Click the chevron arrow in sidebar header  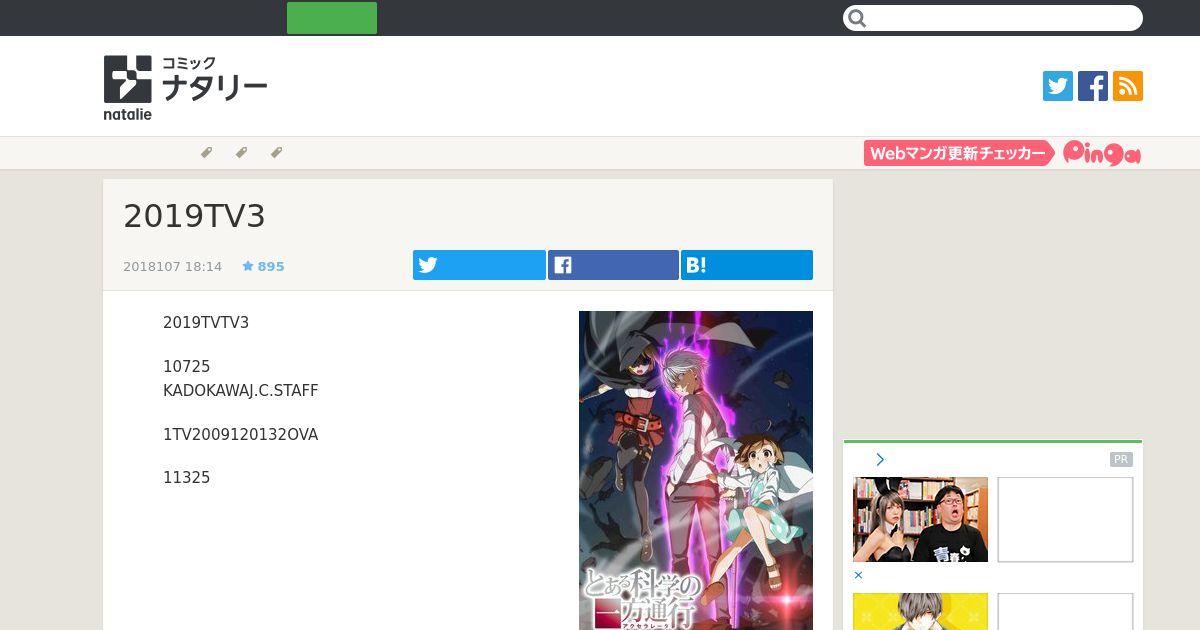coord(880,460)
